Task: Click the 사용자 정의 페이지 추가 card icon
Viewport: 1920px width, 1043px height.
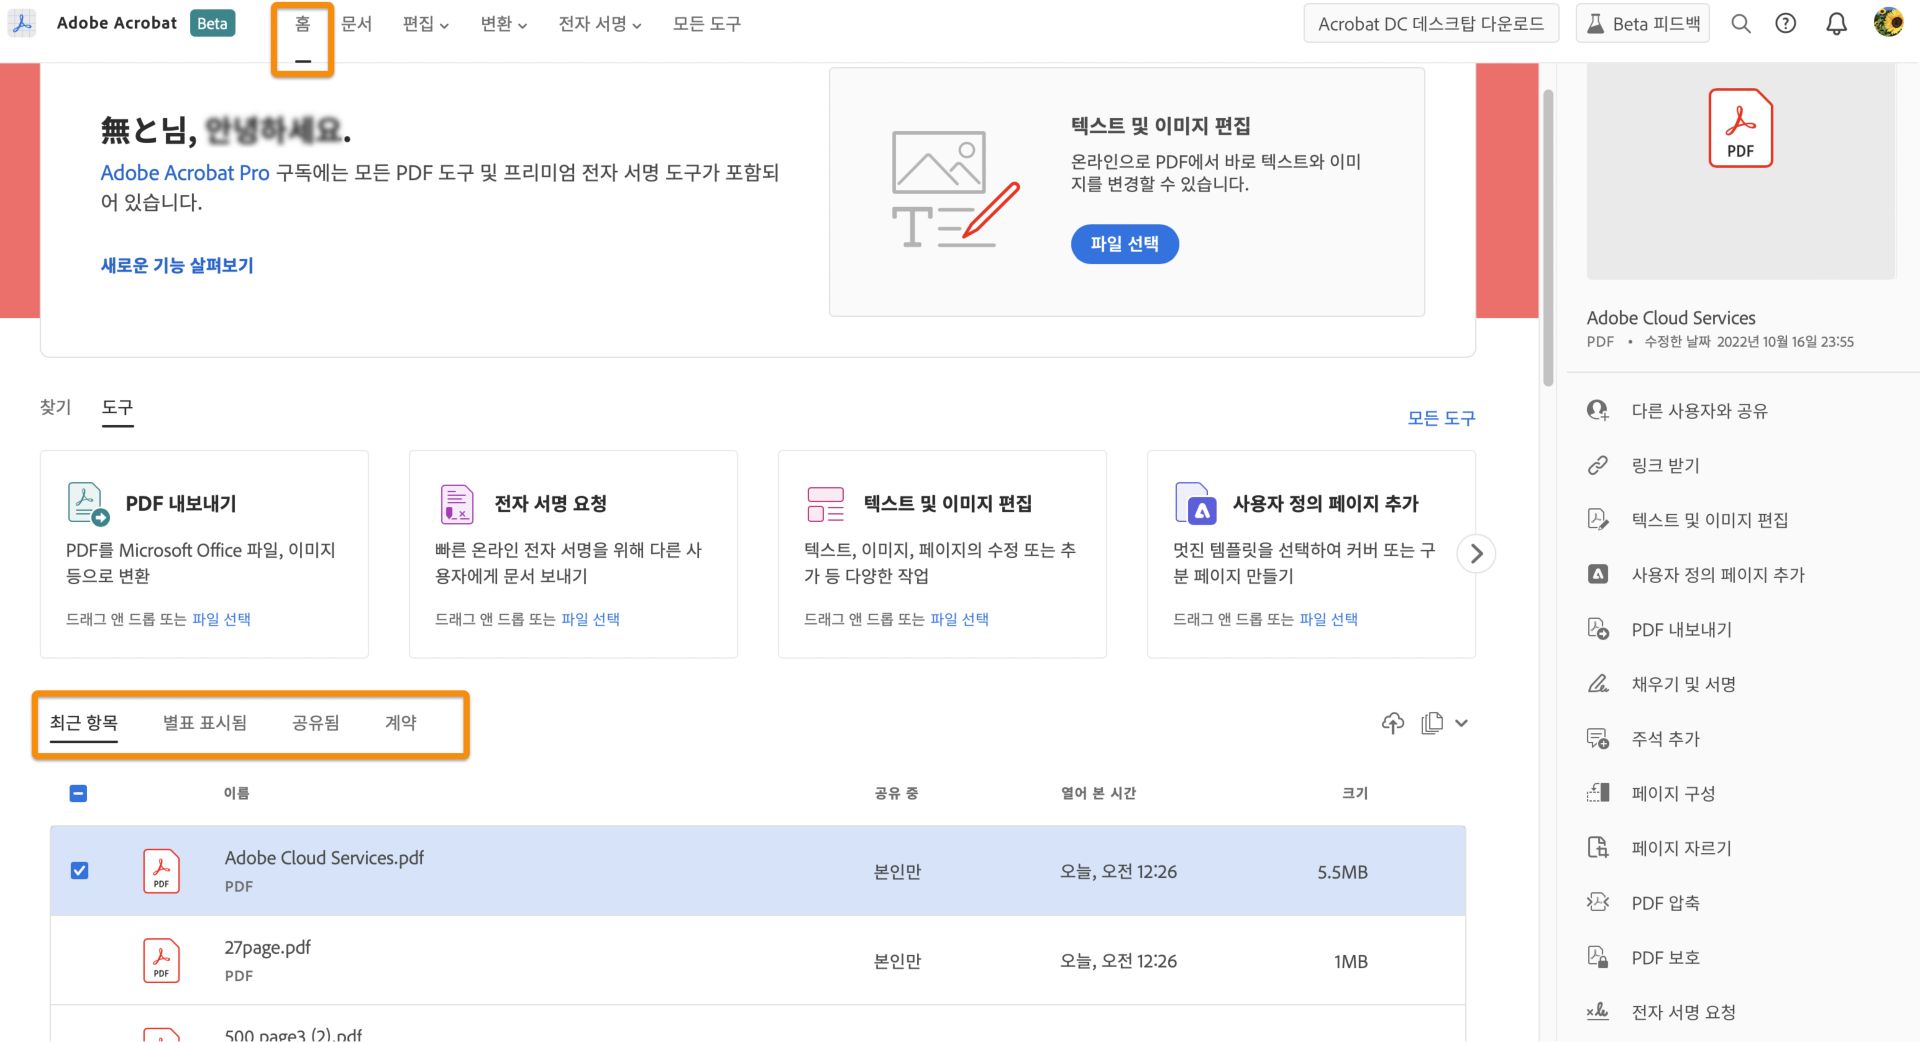Action: pos(1196,503)
